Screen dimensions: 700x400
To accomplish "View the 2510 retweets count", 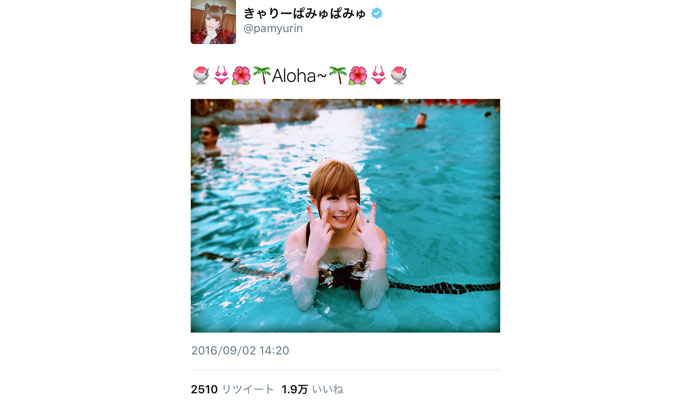I will click(204, 389).
